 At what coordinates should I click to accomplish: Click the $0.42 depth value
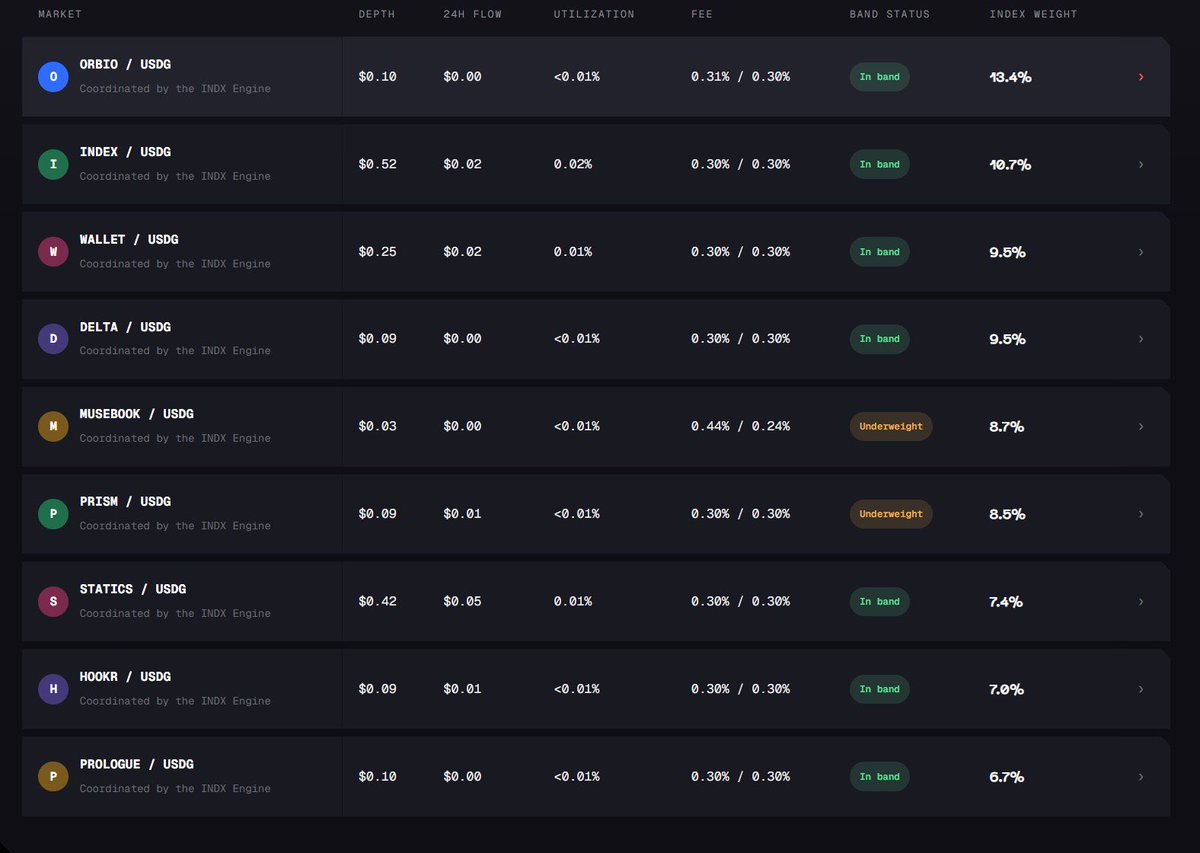(x=377, y=602)
